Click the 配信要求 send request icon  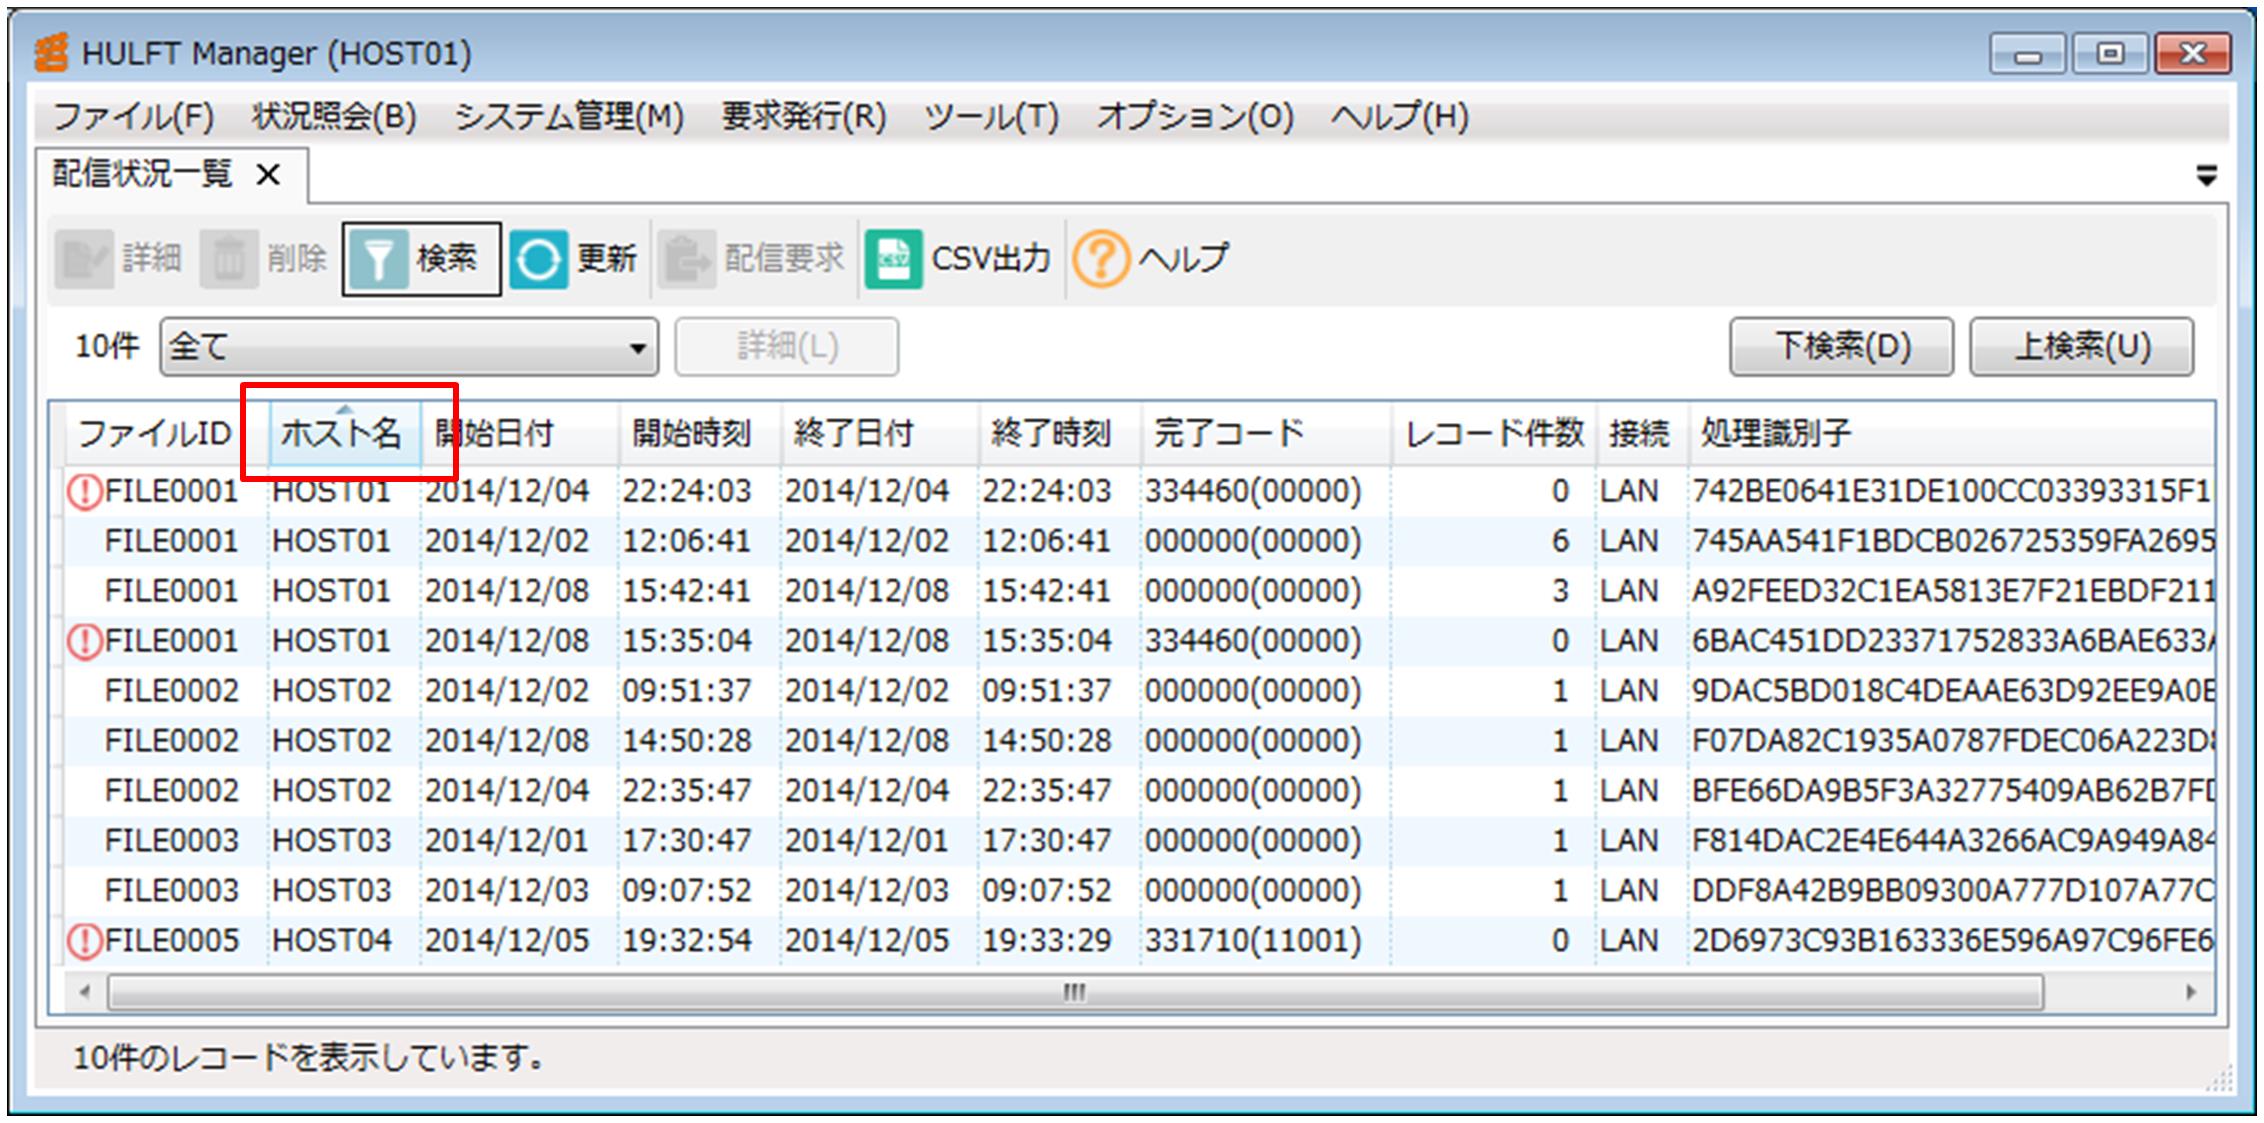[x=685, y=258]
